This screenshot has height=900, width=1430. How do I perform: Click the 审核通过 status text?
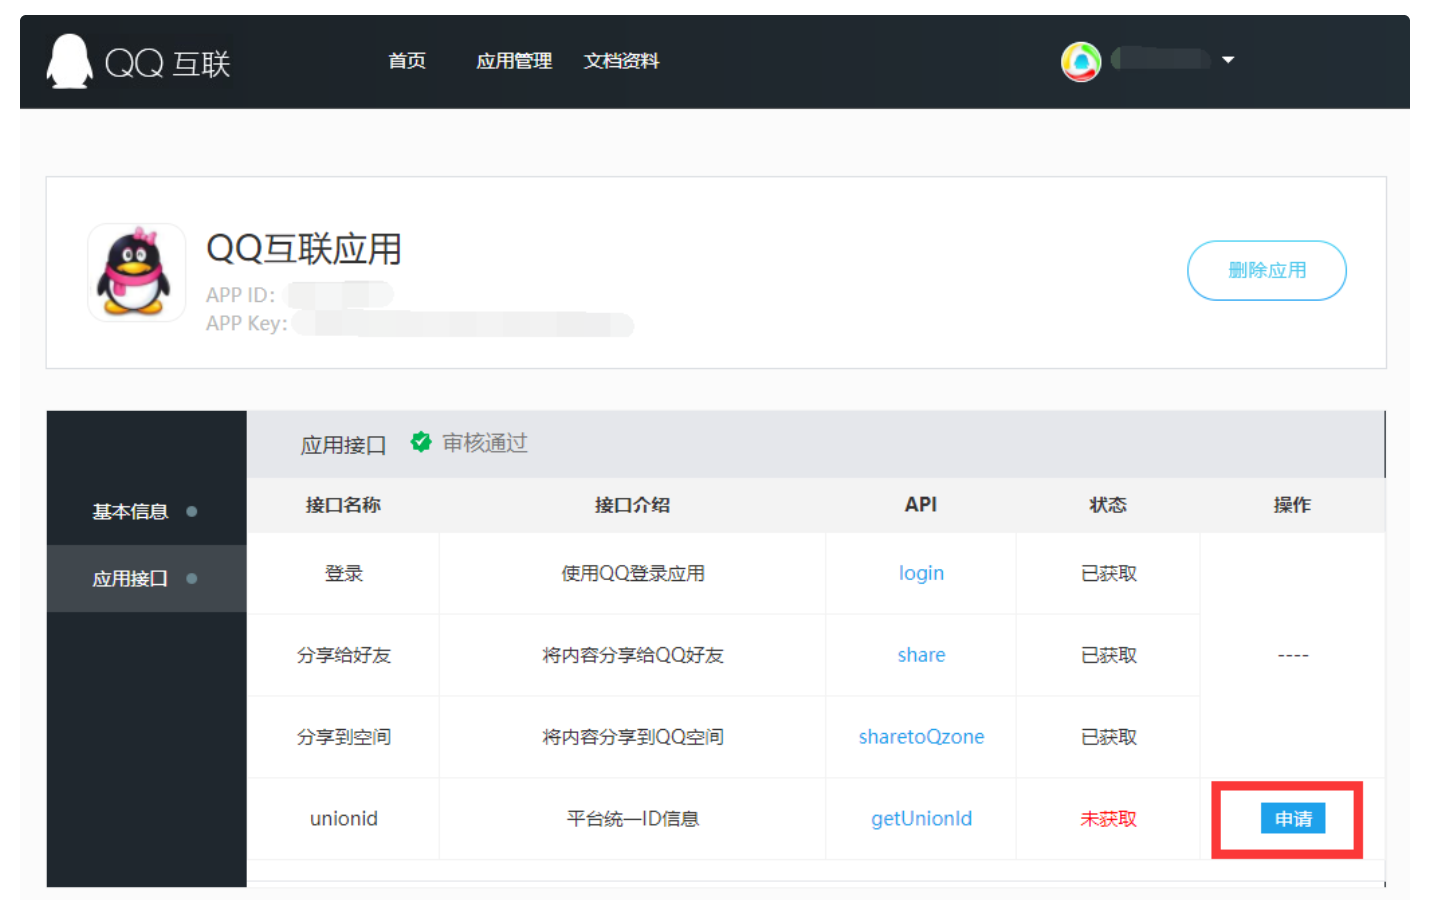click(x=485, y=443)
